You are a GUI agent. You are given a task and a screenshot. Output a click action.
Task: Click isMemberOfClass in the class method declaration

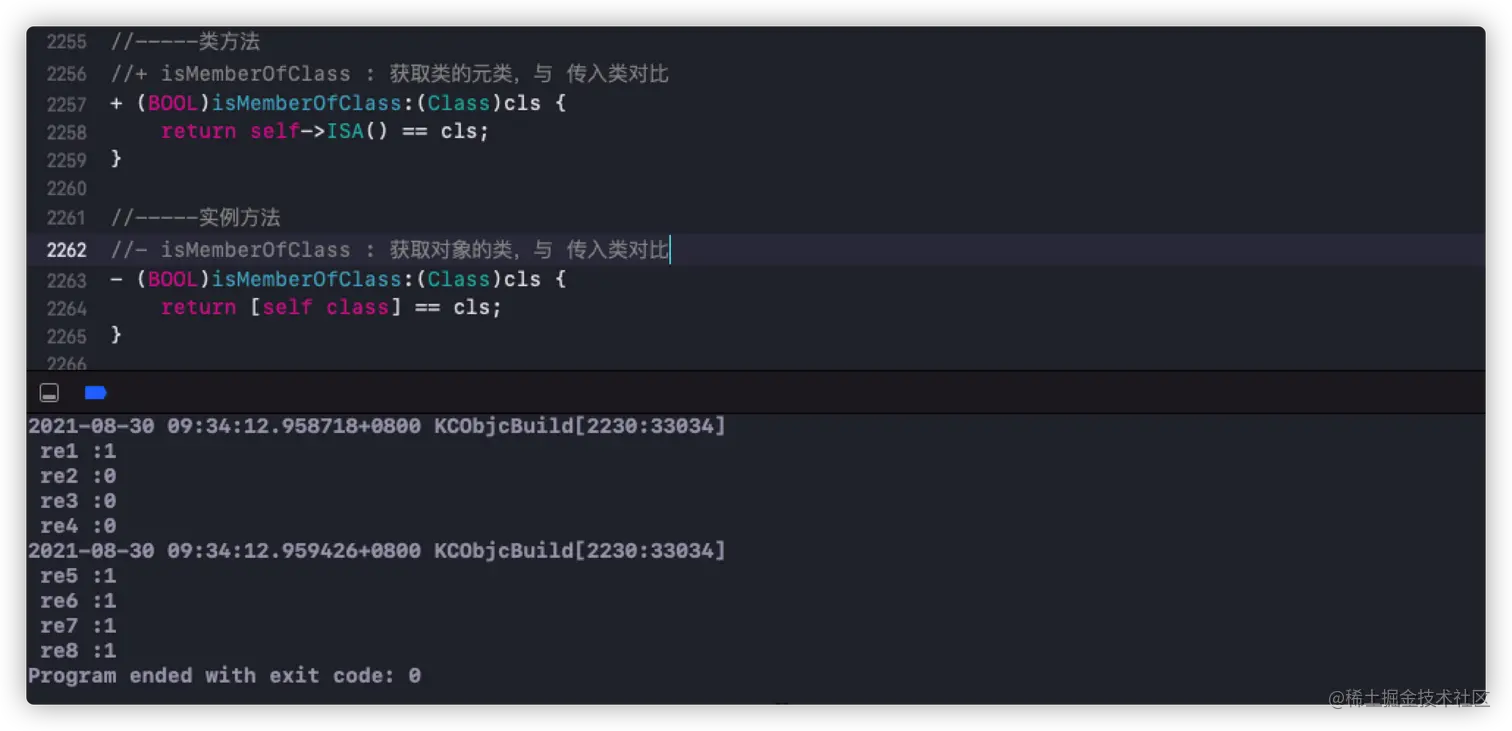[306, 103]
